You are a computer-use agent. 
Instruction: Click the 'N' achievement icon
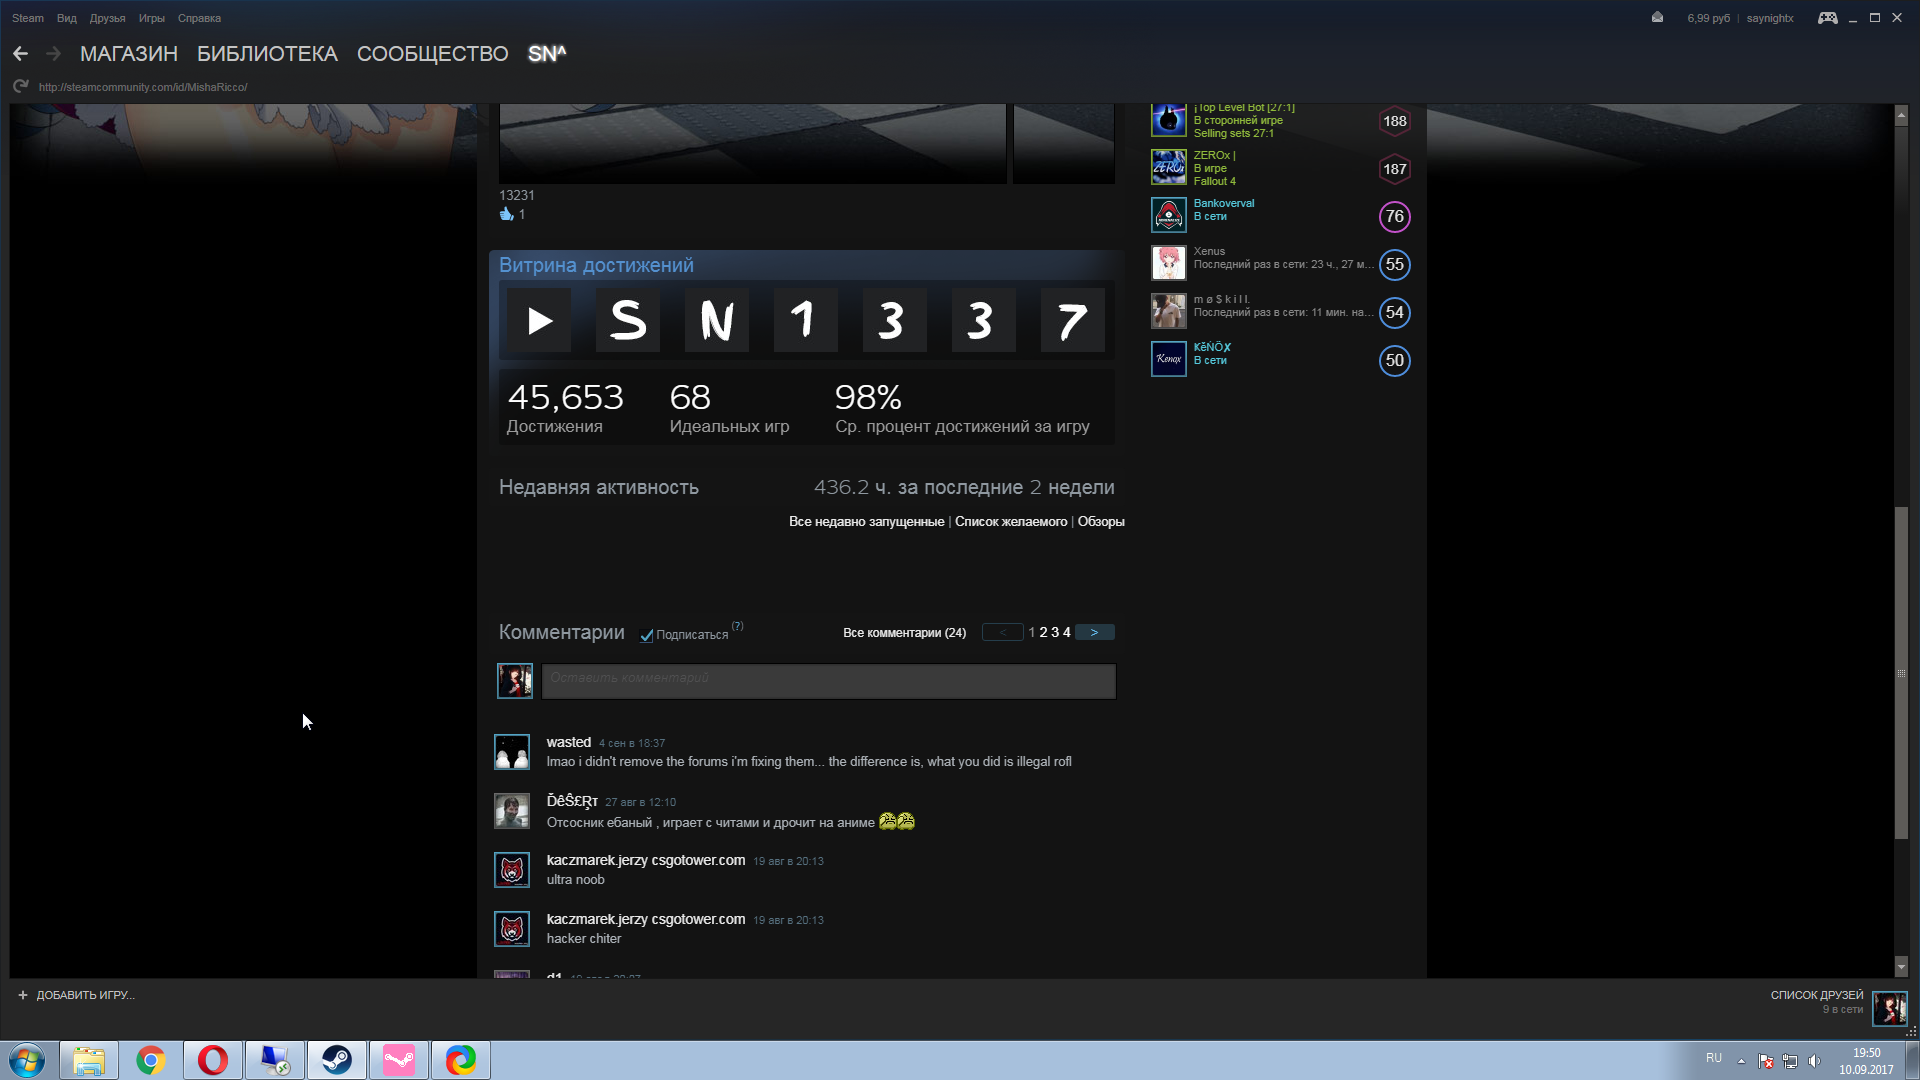point(717,320)
